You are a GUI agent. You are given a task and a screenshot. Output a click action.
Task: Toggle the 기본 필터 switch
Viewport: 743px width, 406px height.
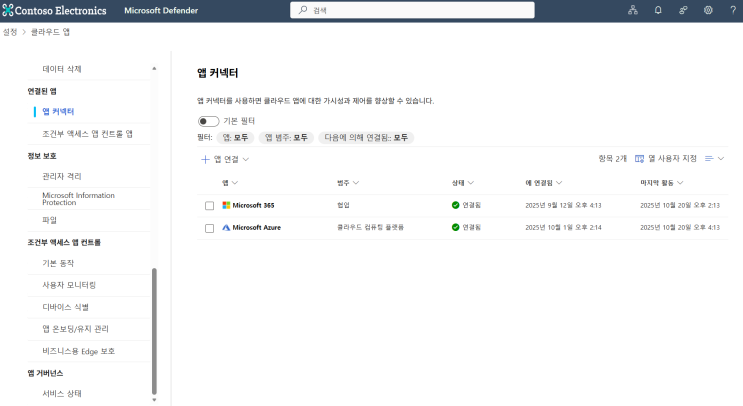point(208,121)
